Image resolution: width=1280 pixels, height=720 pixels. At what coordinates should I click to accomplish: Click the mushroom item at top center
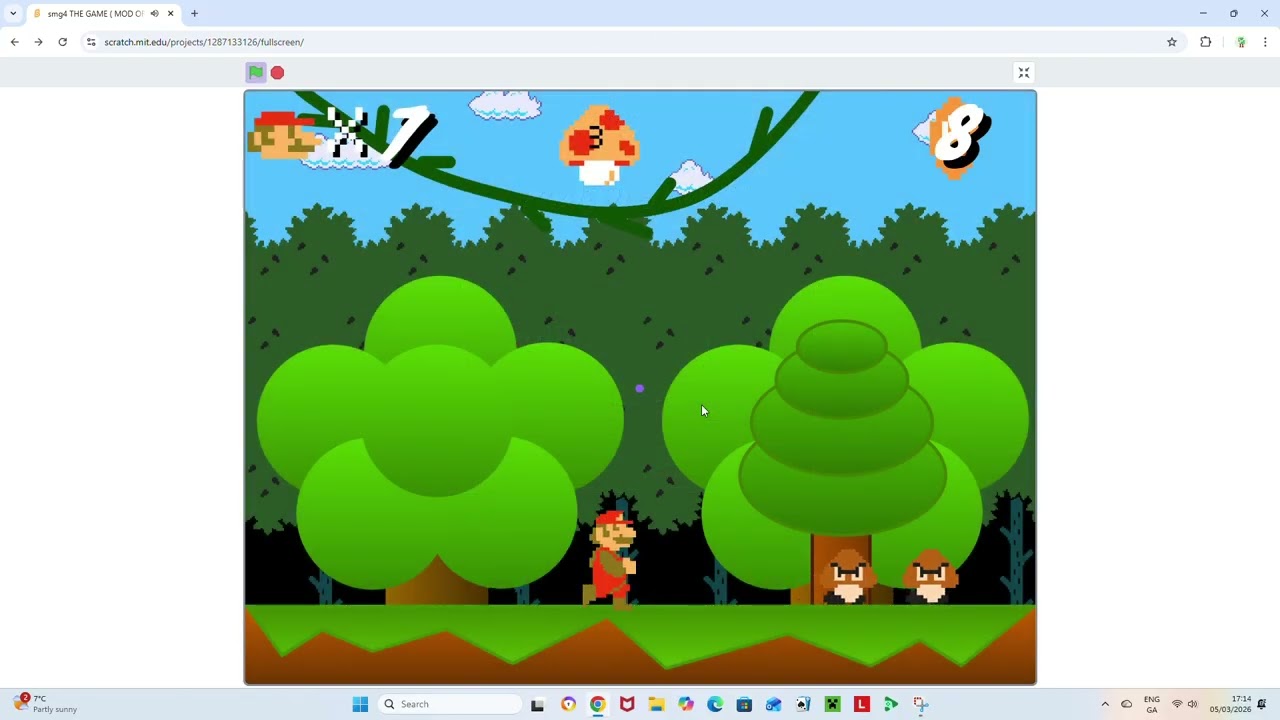[598, 146]
